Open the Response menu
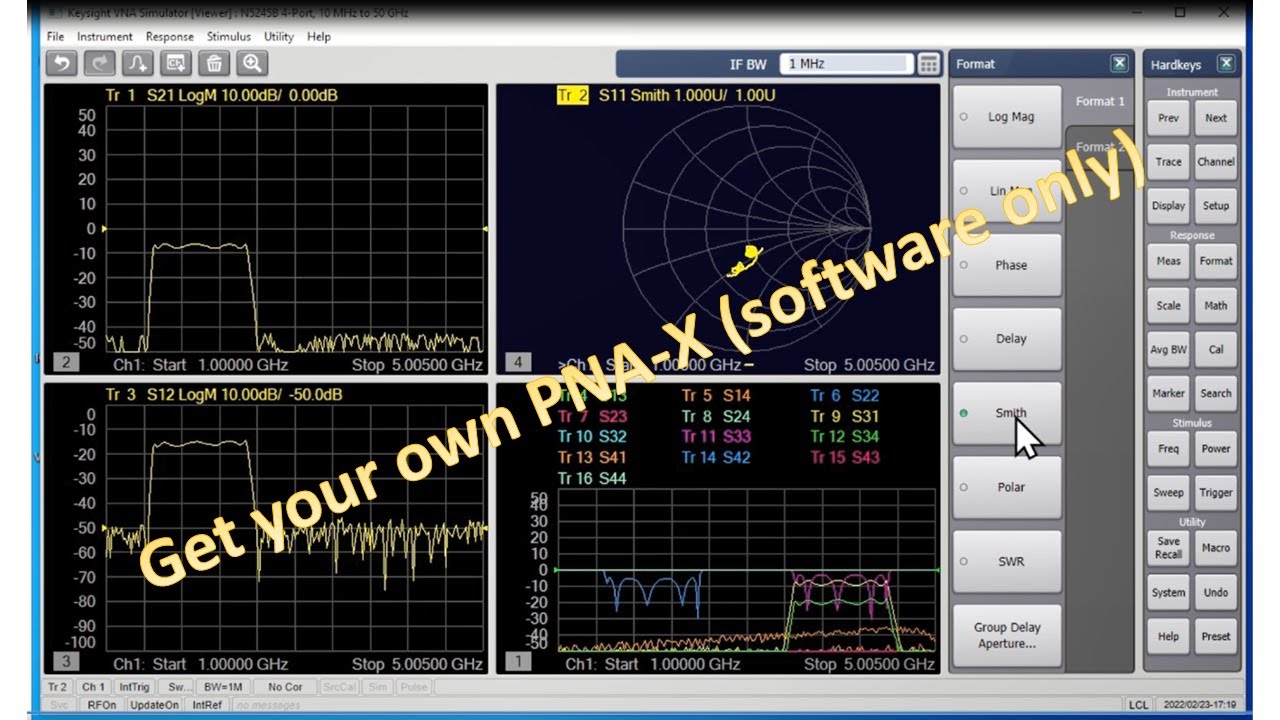 (x=170, y=36)
